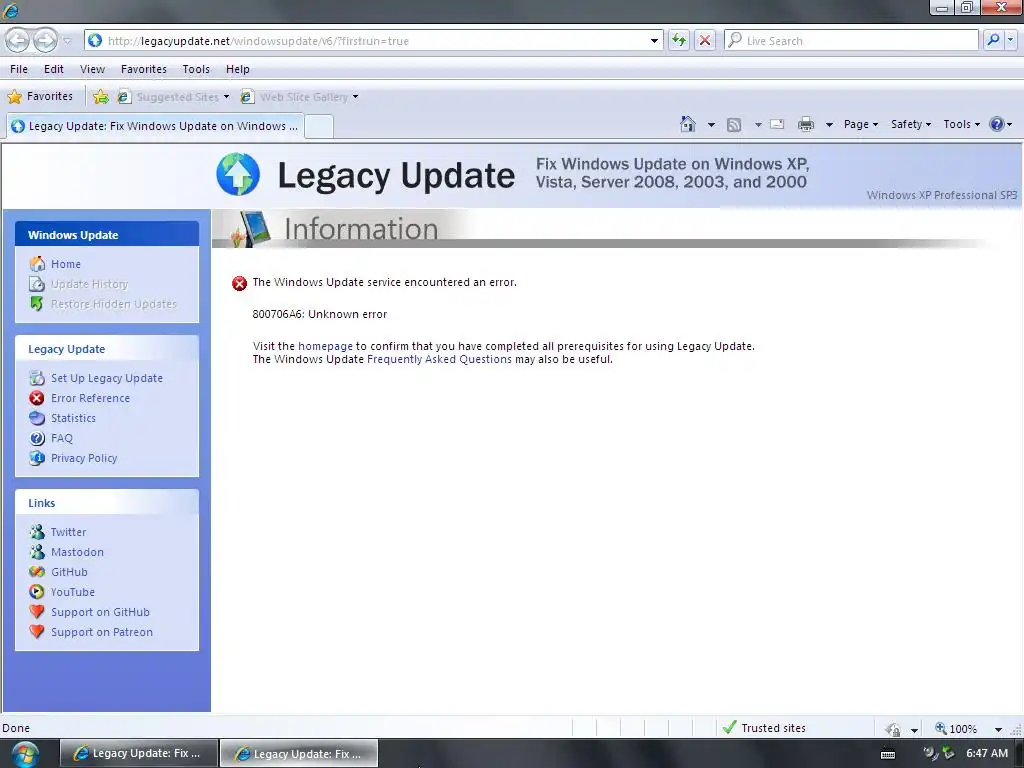Expand the Home button dropdown arrow
This screenshot has height=768, width=1024.
(711, 125)
